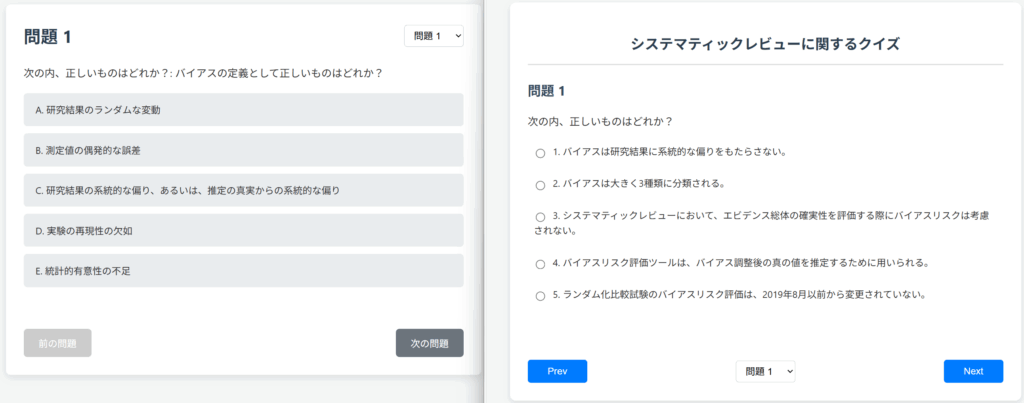
Task: Click the disabled 前の問題 button
Action: [57, 343]
